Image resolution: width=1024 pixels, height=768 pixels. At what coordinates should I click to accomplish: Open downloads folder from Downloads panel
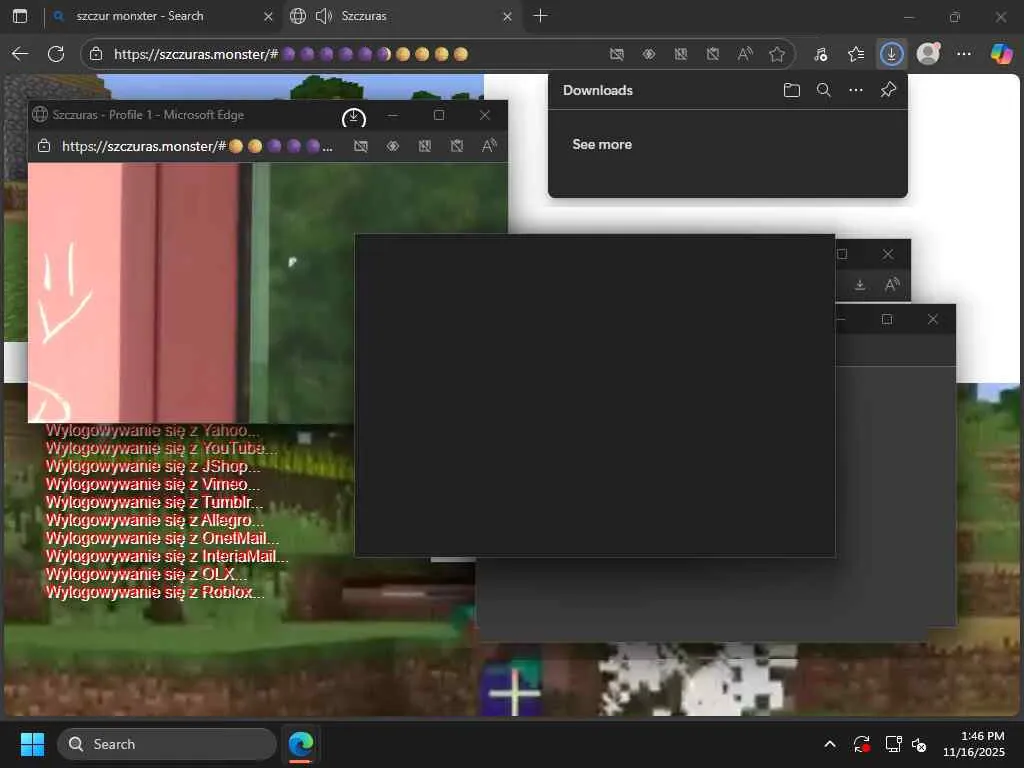coord(792,90)
